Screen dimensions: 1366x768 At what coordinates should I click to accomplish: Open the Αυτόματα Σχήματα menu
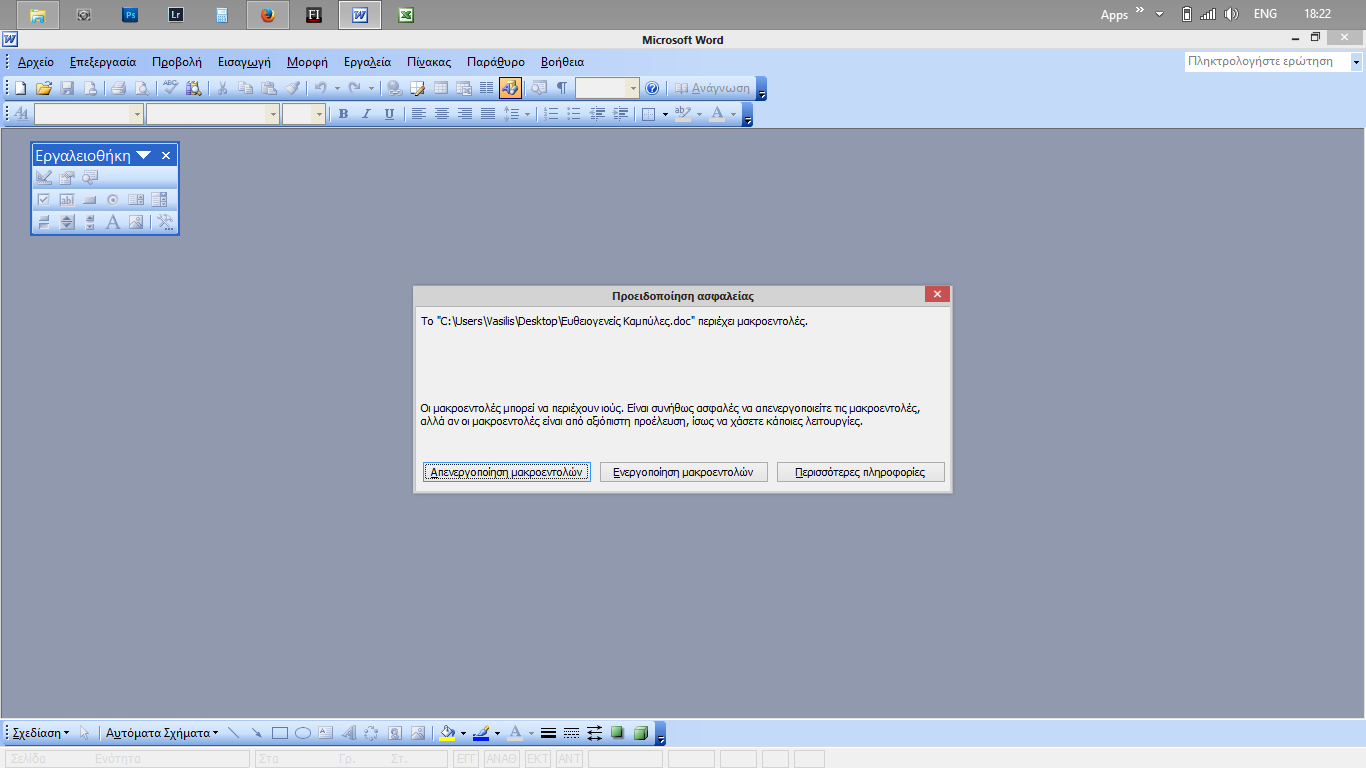162,733
